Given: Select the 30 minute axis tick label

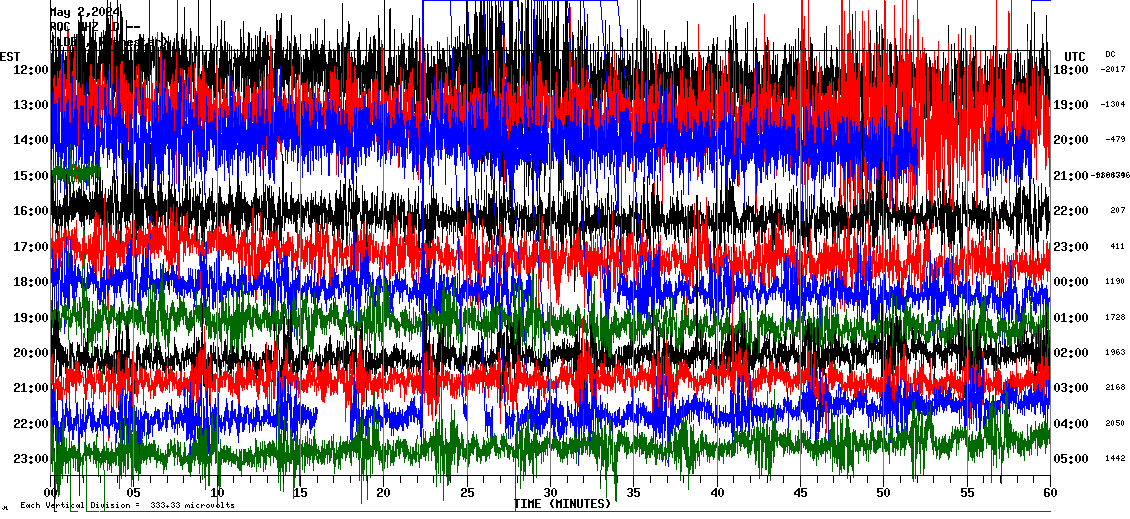Looking at the screenshot, I should click(550, 492).
